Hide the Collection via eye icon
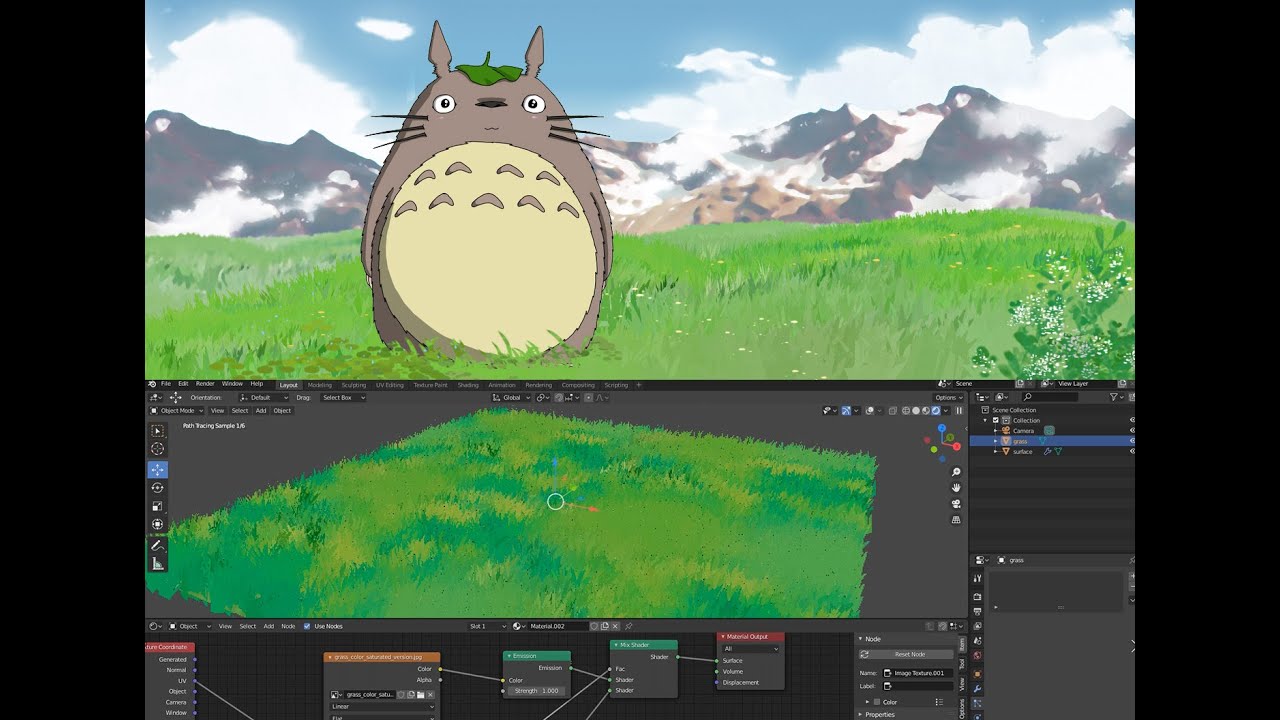 1132,420
